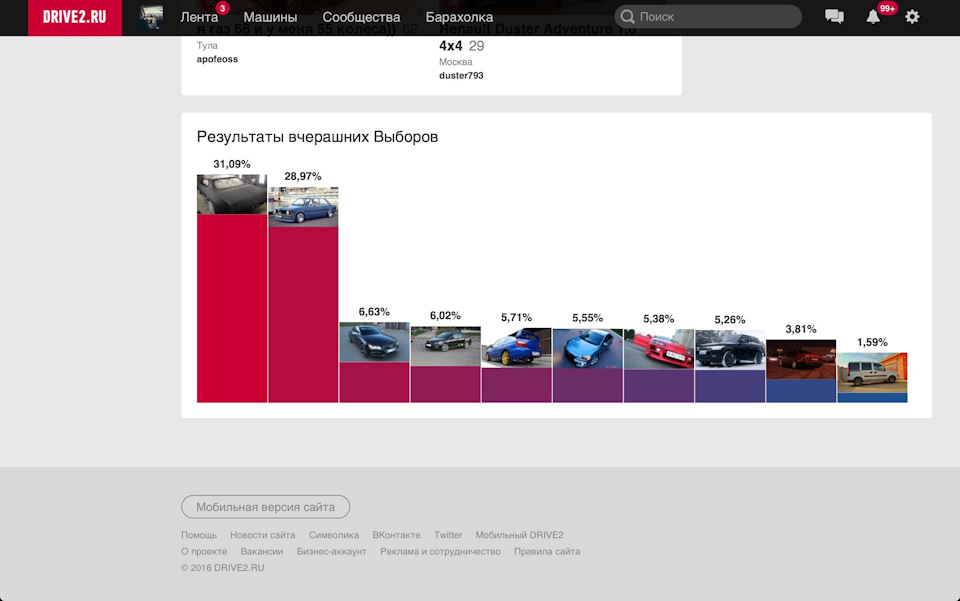Open the Правила сайта link
Image resolution: width=960 pixels, height=601 pixels.
pos(547,551)
